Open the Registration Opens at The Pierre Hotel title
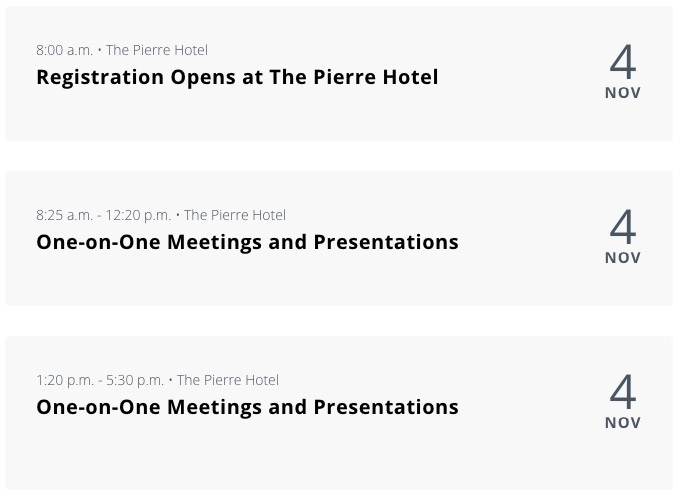Screen dimensions: 679x497 [x=237, y=77]
